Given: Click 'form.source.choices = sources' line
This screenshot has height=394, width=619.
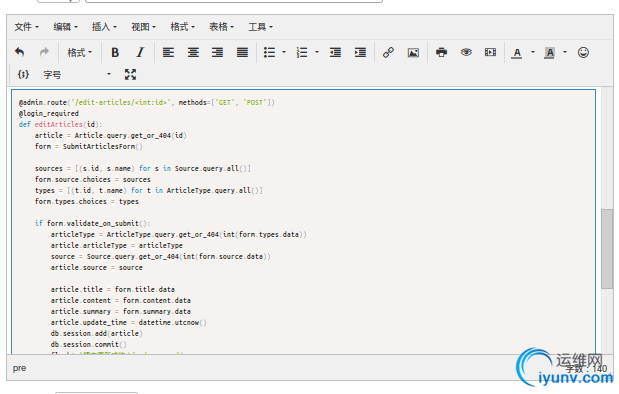Looking at the screenshot, I should click(93, 180).
